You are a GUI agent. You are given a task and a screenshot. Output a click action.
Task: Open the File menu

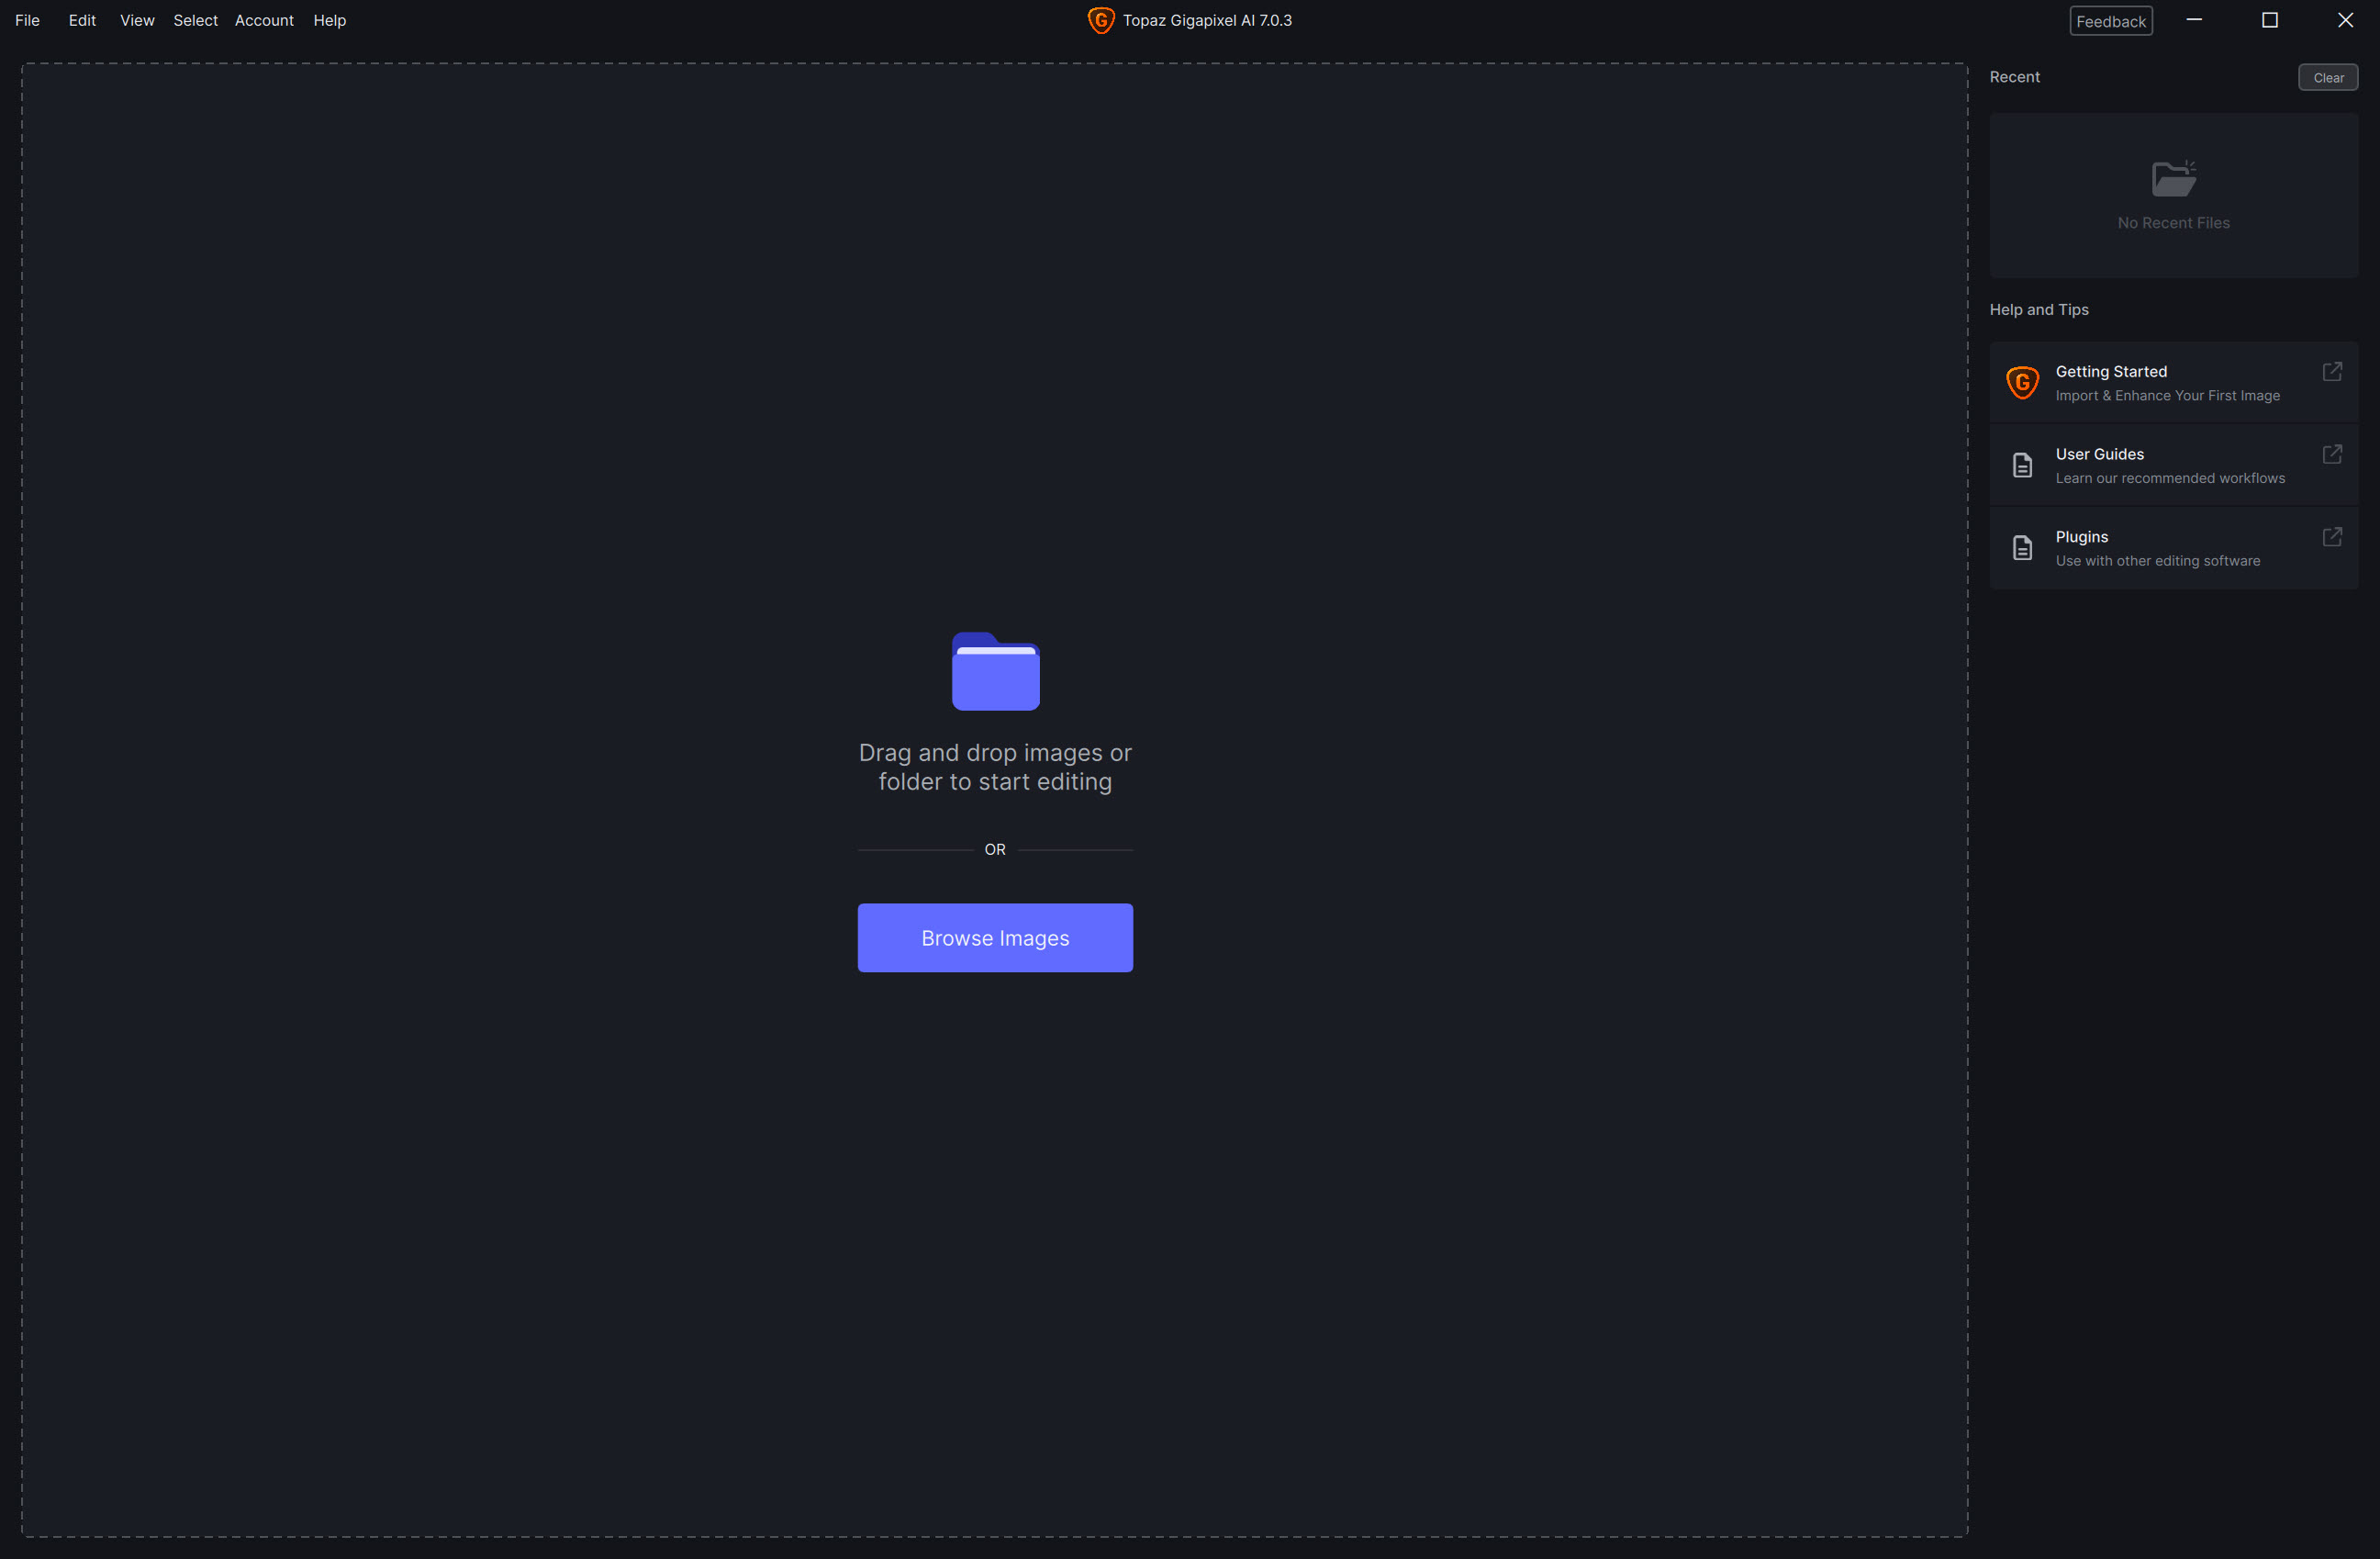point(27,20)
